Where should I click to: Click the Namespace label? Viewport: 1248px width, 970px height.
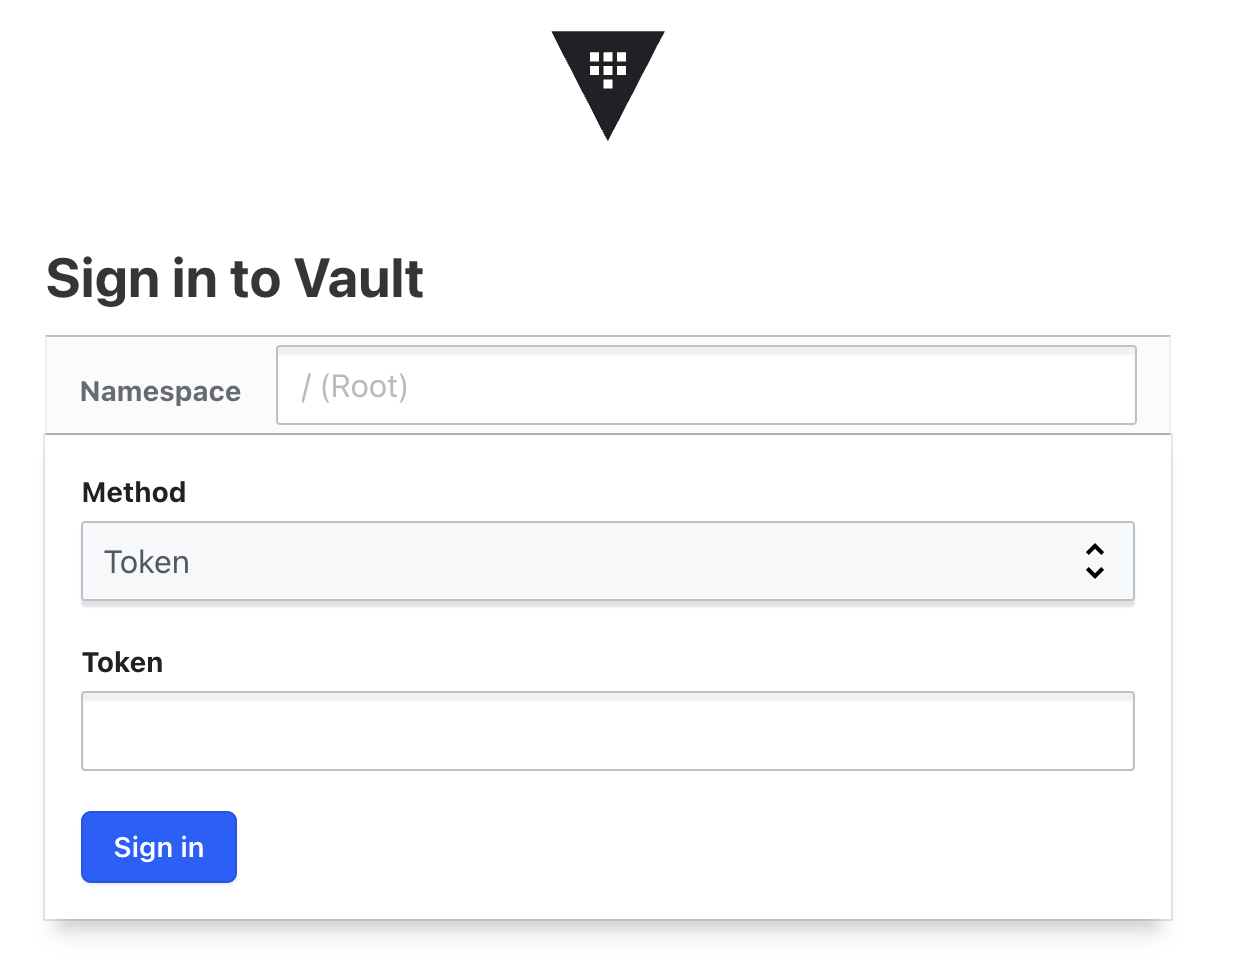tap(160, 391)
